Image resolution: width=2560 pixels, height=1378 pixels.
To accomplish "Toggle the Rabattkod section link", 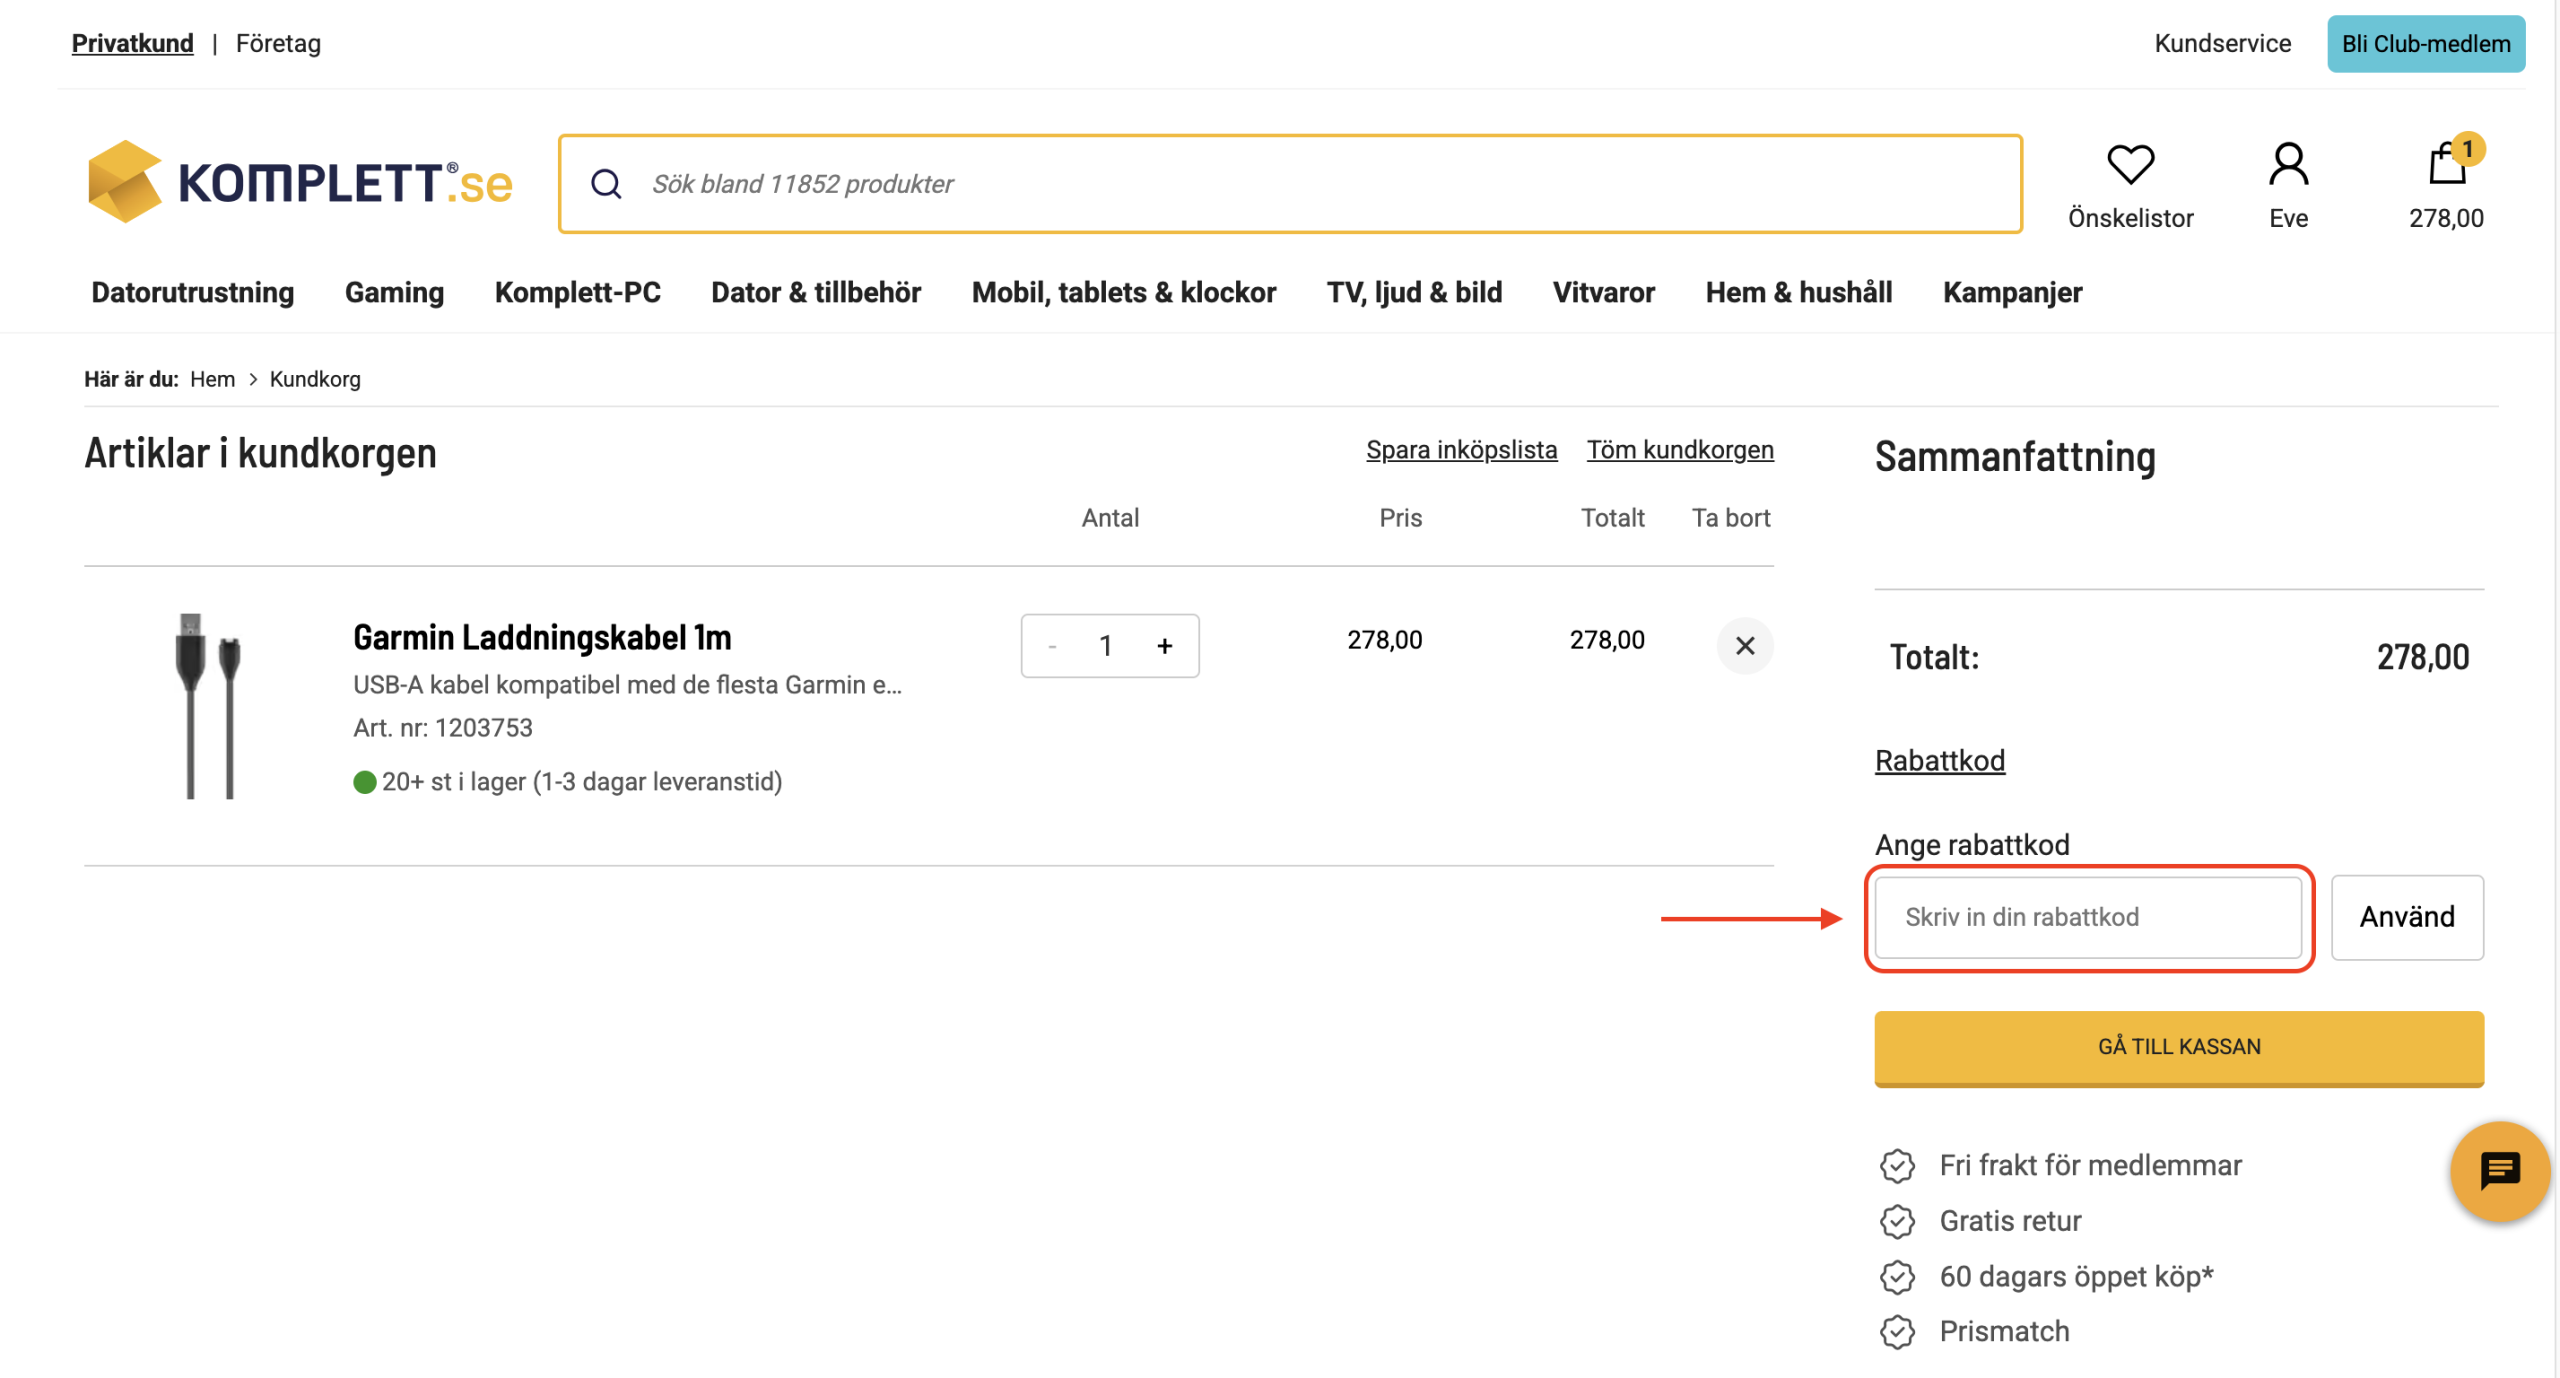I will [x=1939, y=761].
